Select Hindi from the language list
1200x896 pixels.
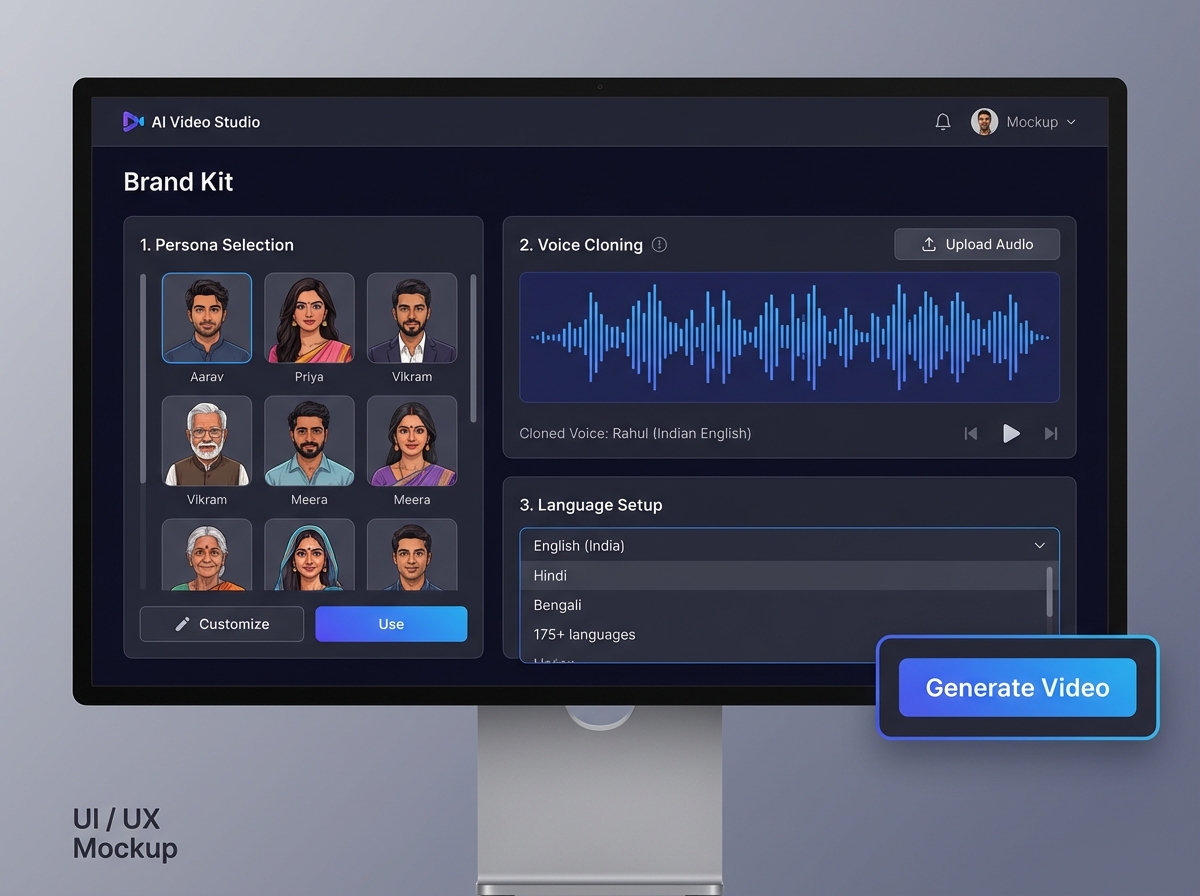click(550, 575)
